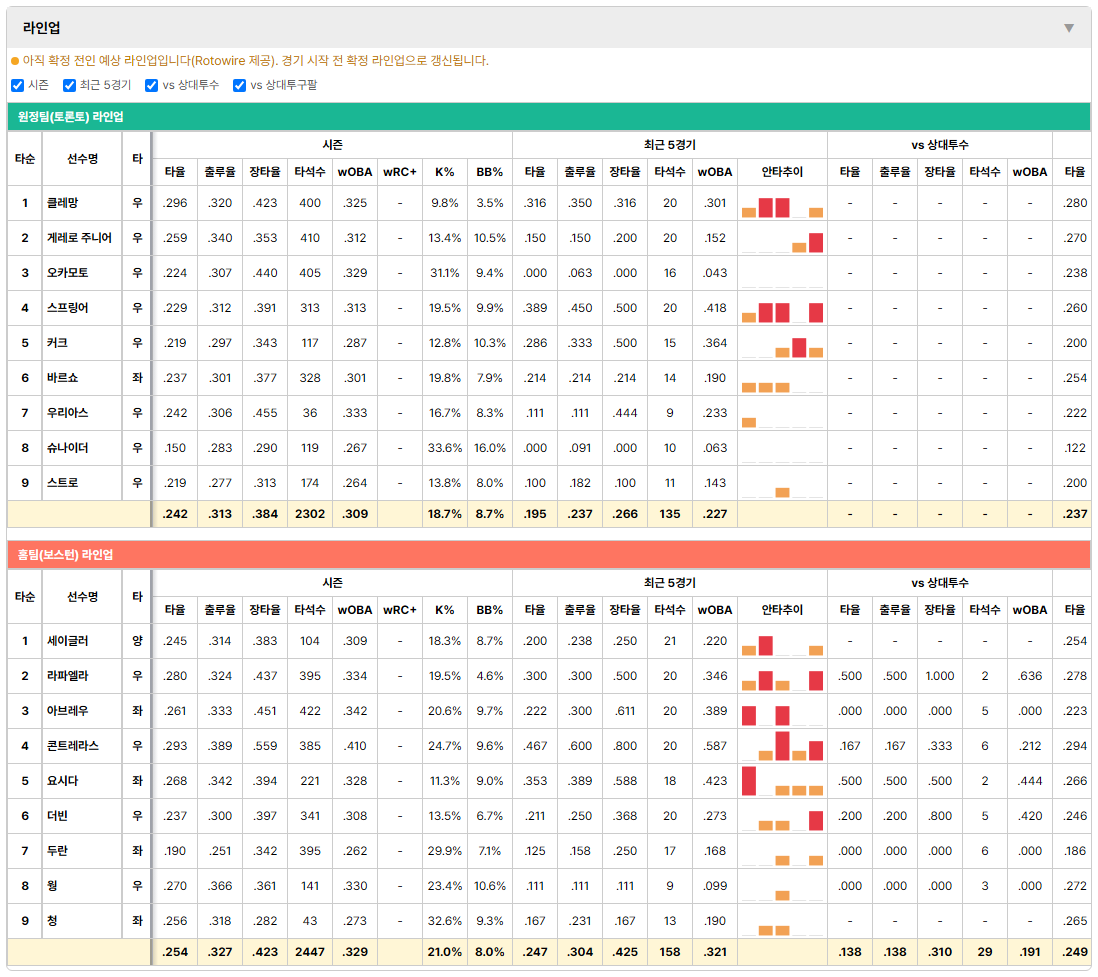Open player 아브레우 in Boston lineup

point(67,711)
